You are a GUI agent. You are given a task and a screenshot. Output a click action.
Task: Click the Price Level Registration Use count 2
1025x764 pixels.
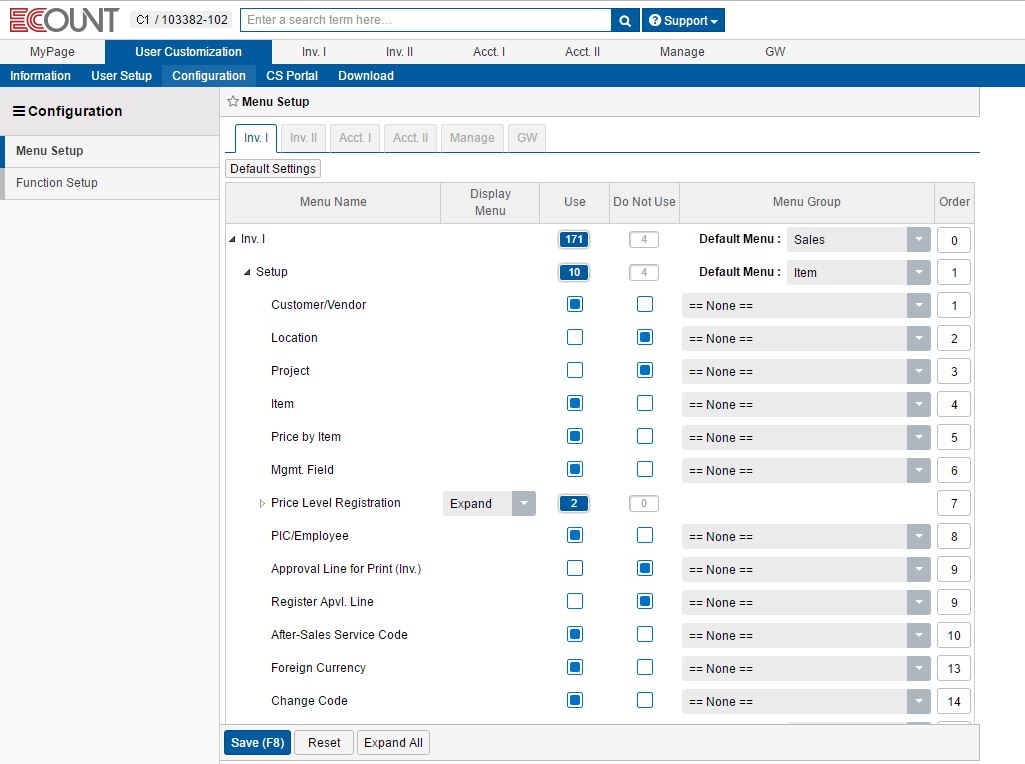click(574, 503)
